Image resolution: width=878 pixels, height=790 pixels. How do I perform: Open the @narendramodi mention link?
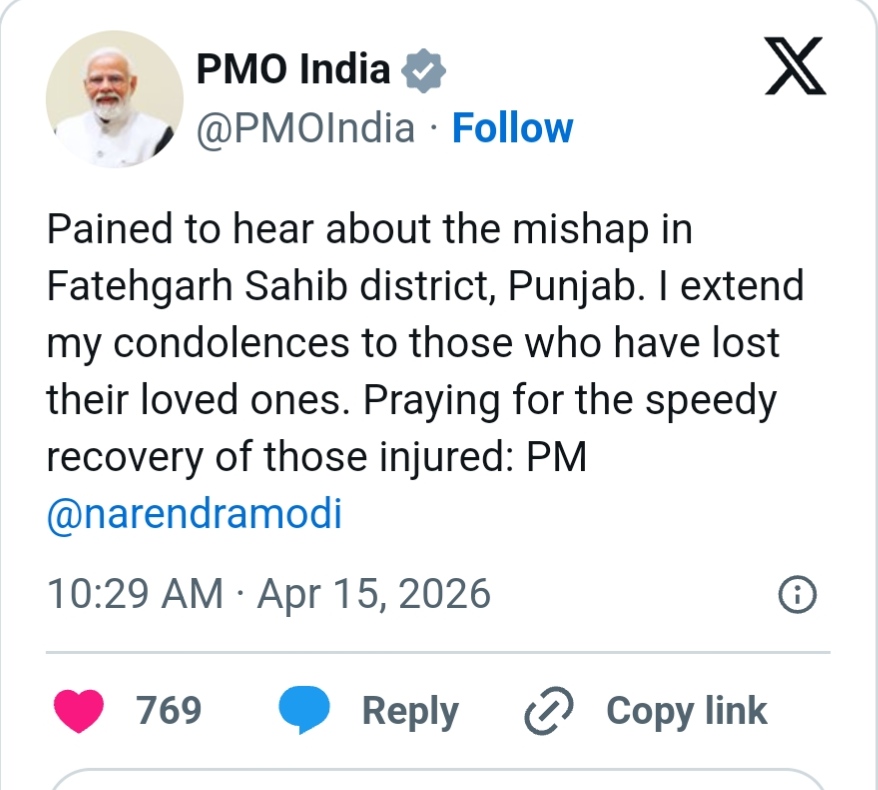pos(194,514)
